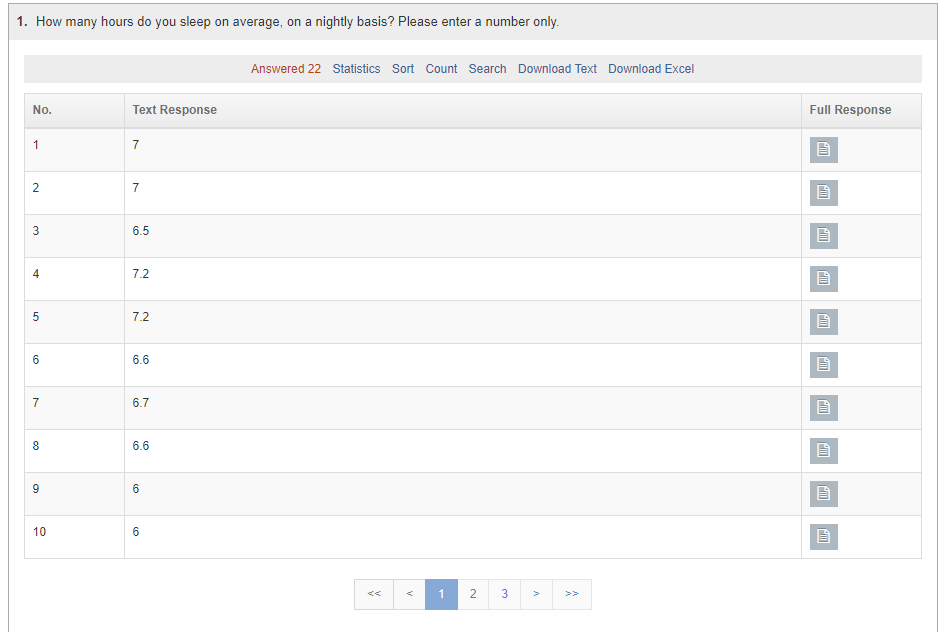Open full response for row 1
941x632 pixels.
(x=823, y=149)
